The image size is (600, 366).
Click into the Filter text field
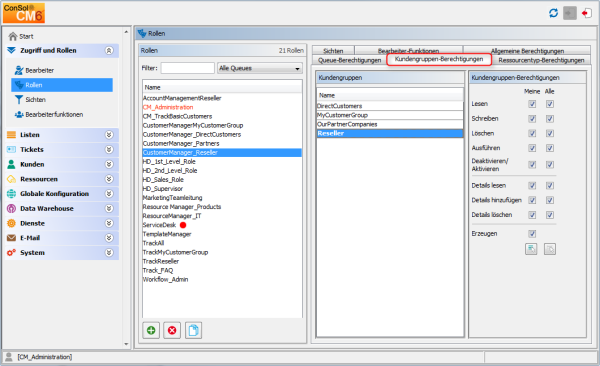pyautogui.click(x=188, y=68)
